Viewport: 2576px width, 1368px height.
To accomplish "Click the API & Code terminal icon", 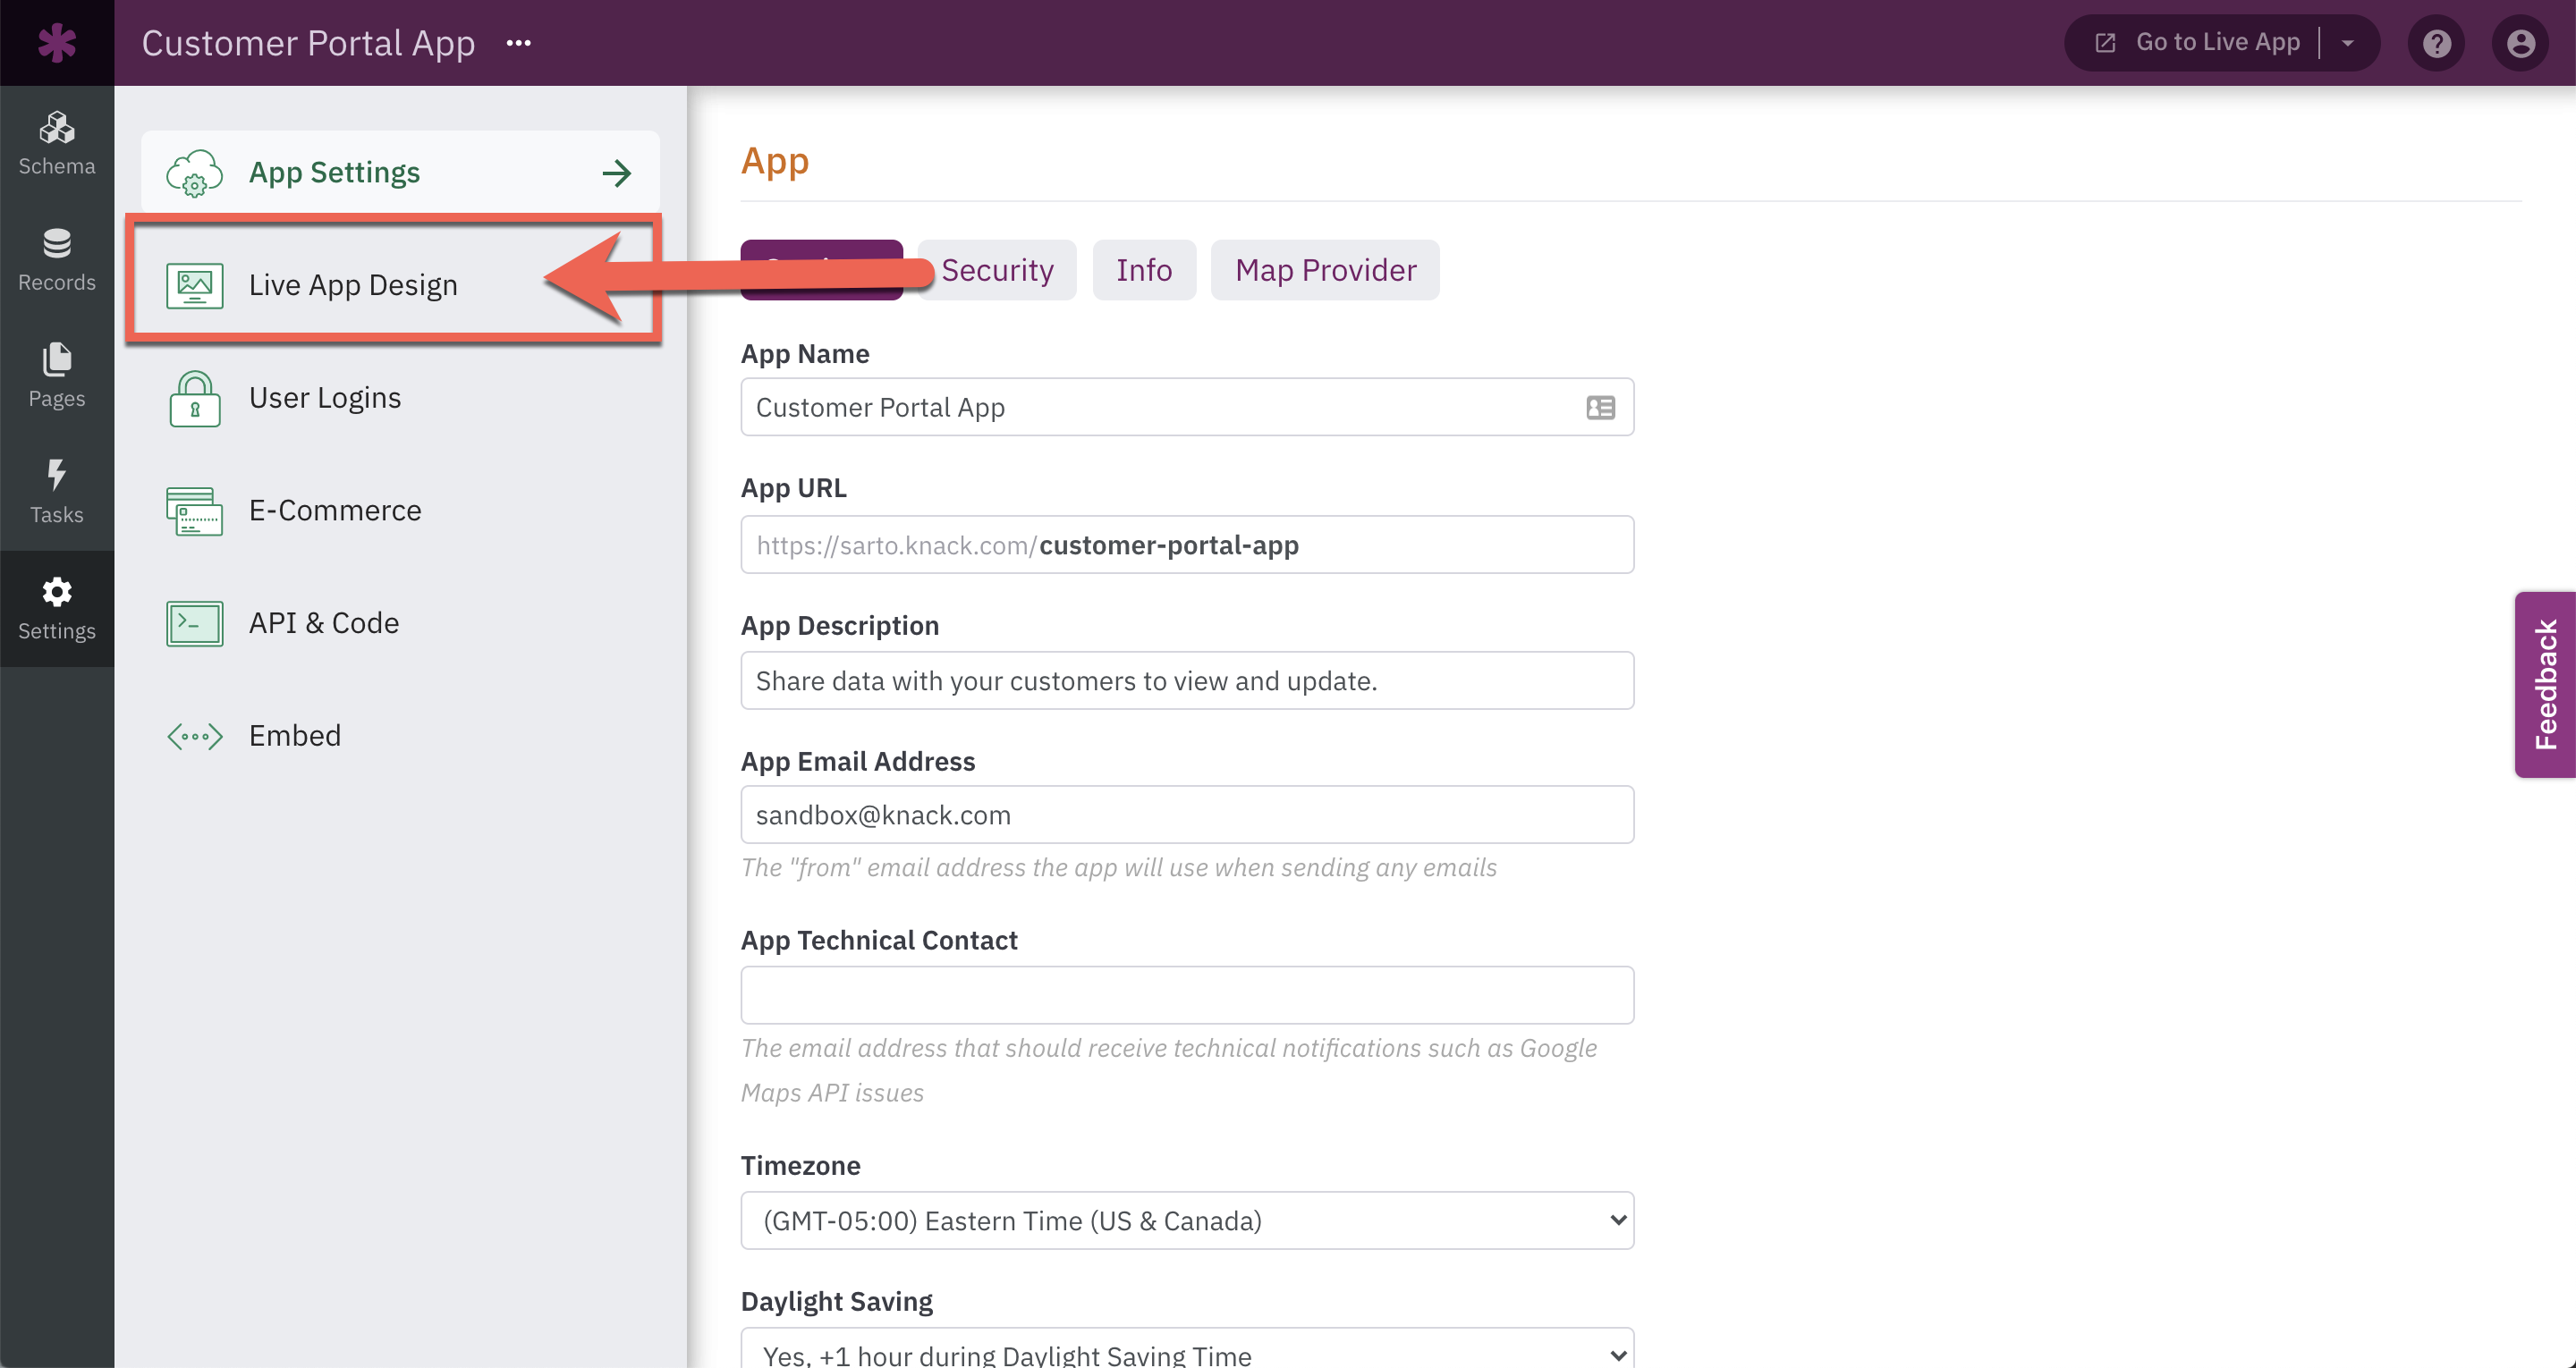I will (194, 624).
